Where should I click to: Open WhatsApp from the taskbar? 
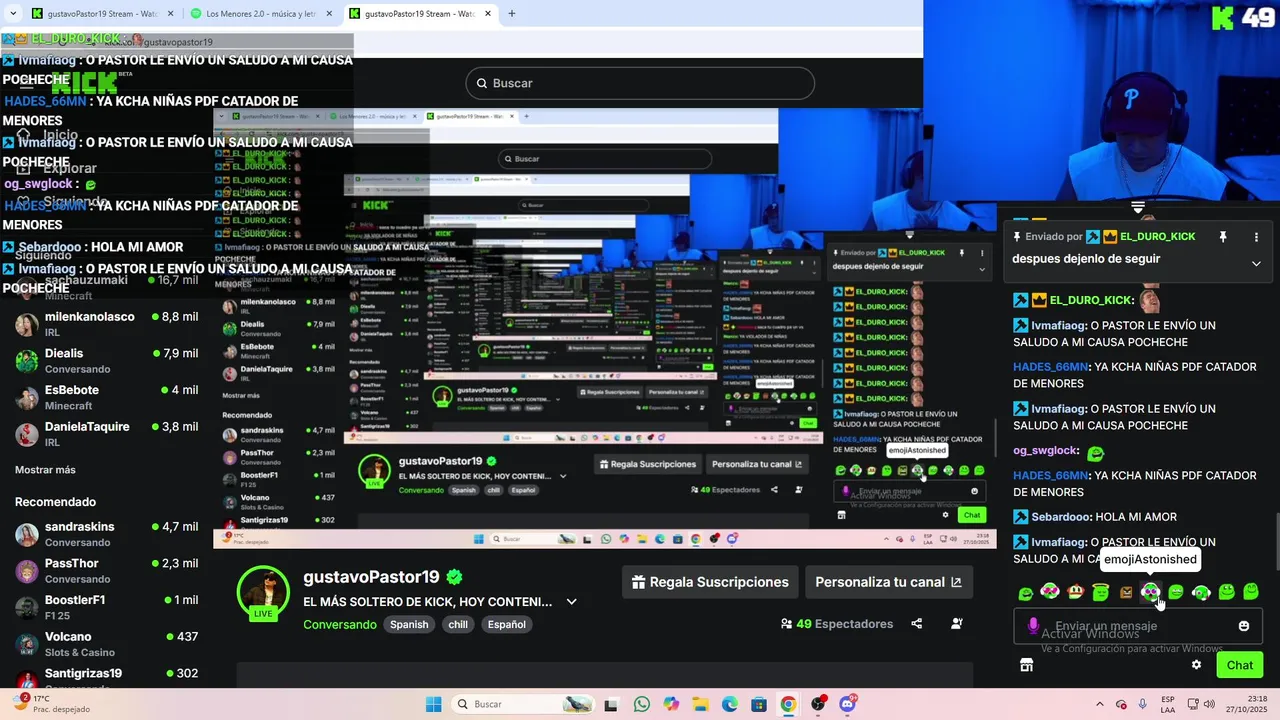(641, 704)
